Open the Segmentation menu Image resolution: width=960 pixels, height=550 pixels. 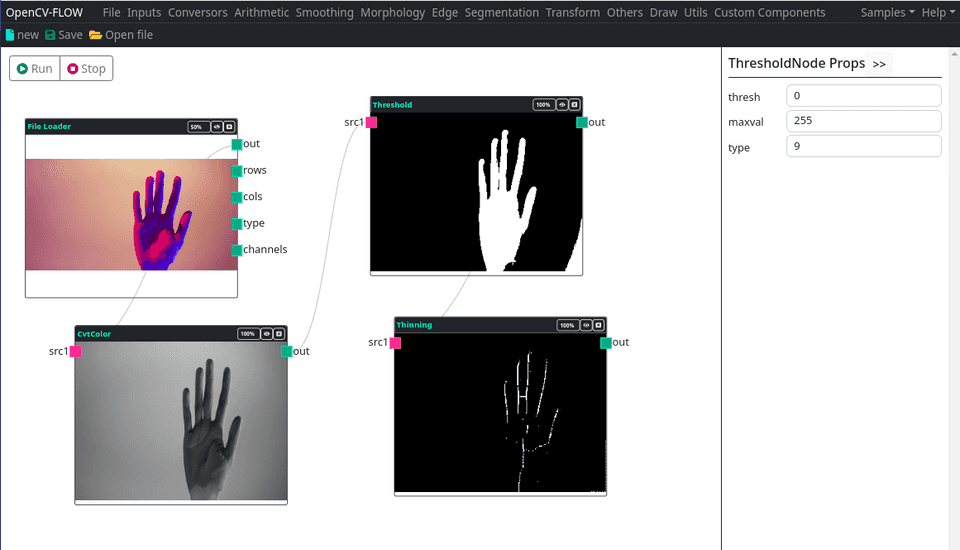pyautogui.click(x=502, y=13)
